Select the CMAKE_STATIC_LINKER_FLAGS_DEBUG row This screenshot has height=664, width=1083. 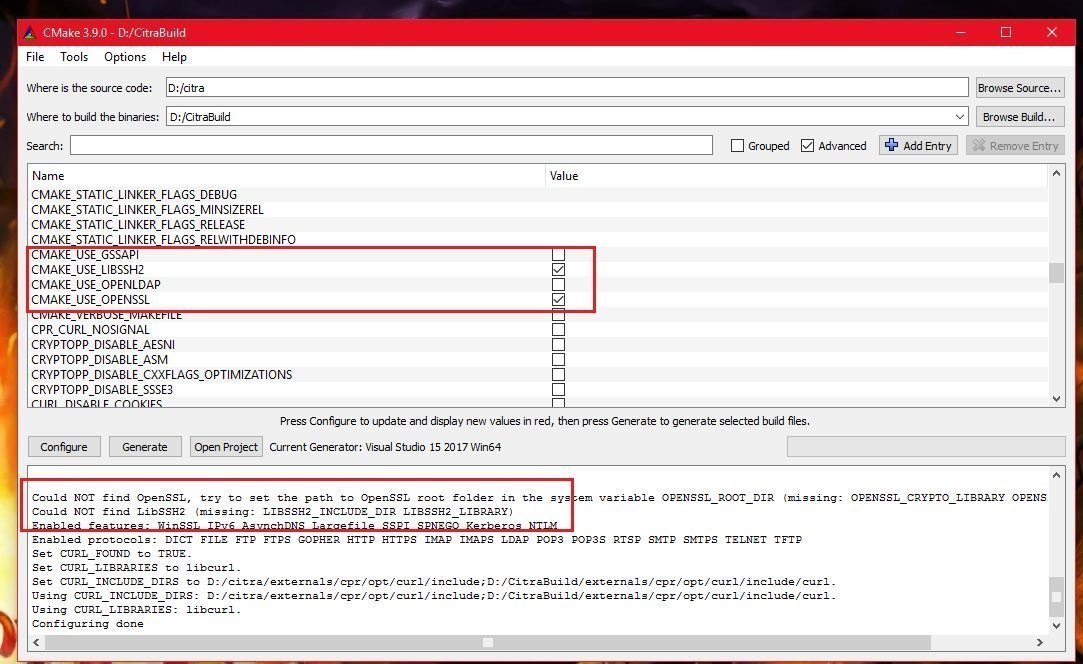click(537, 194)
